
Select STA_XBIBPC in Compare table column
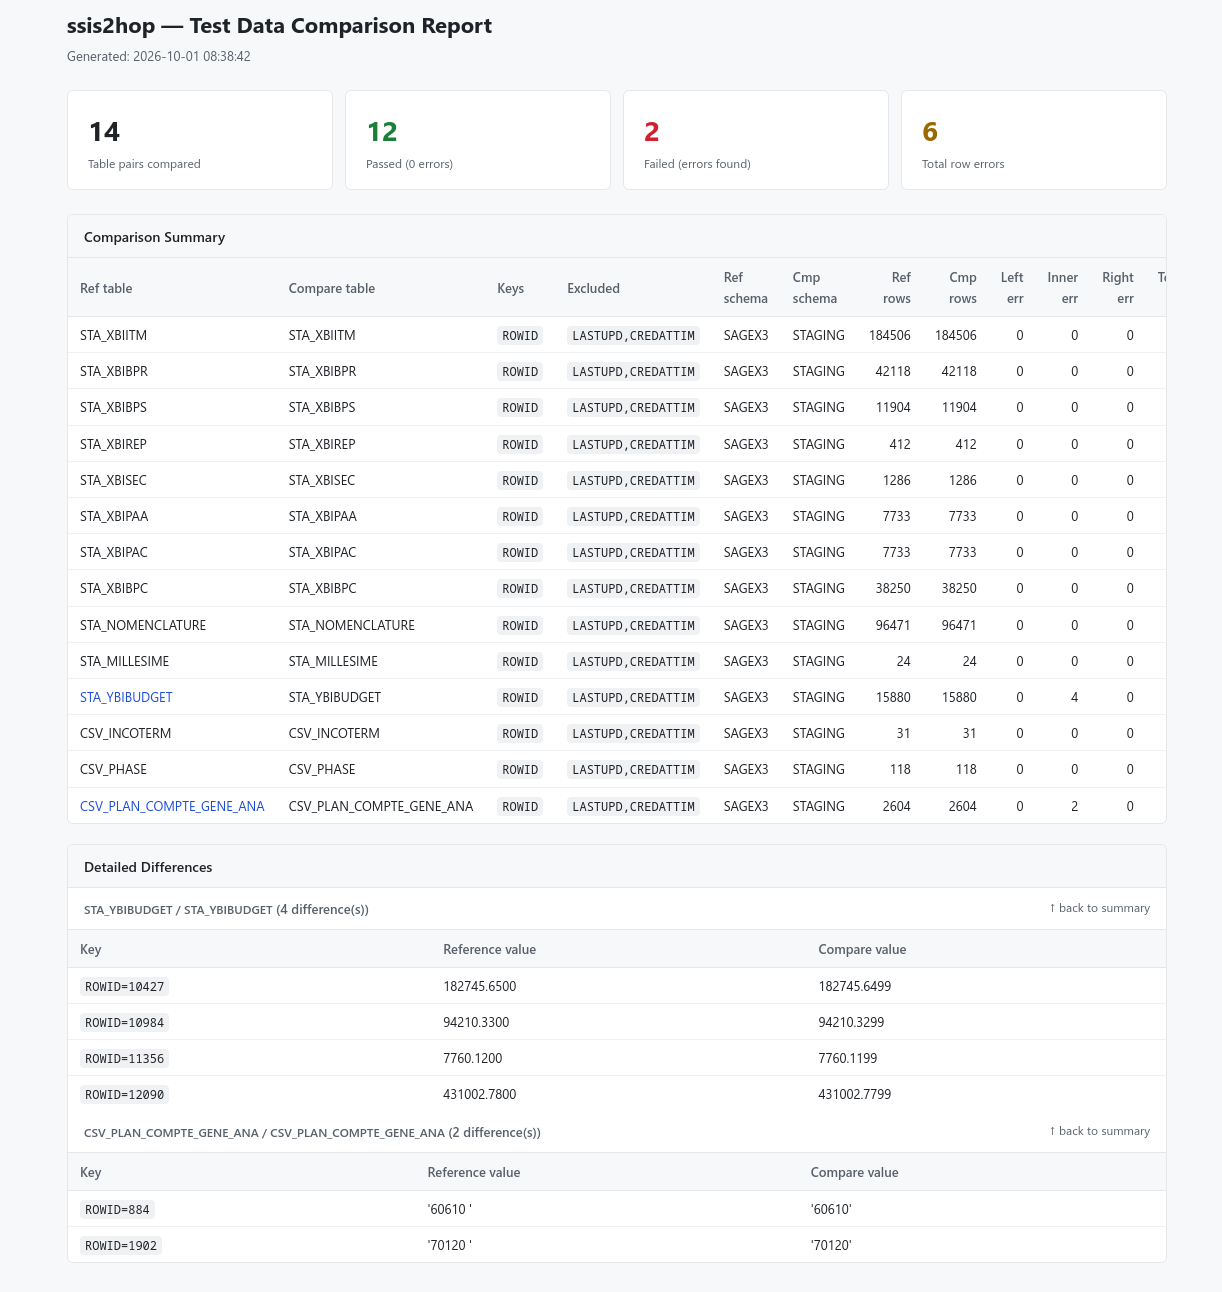pyautogui.click(x=322, y=588)
